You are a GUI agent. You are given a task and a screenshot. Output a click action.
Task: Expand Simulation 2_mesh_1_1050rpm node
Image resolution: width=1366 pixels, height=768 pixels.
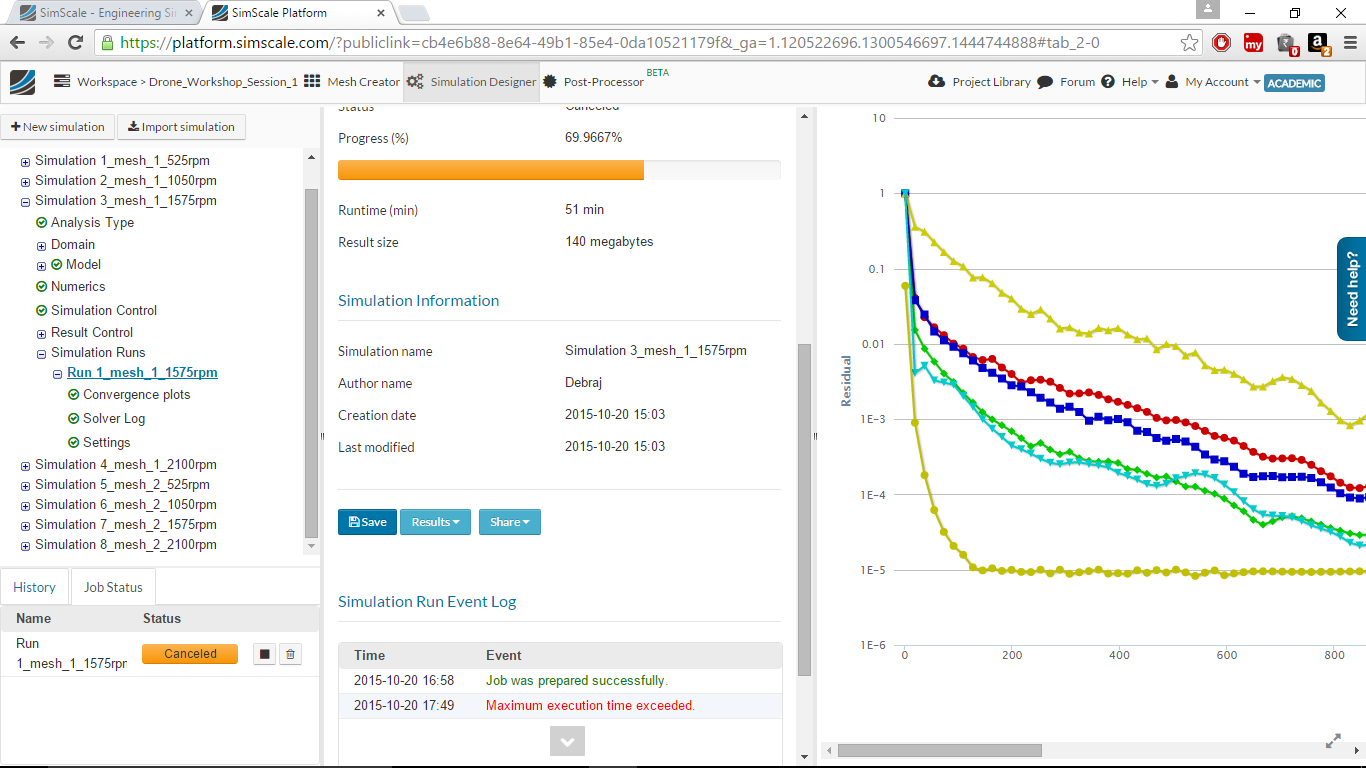[x=26, y=181]
